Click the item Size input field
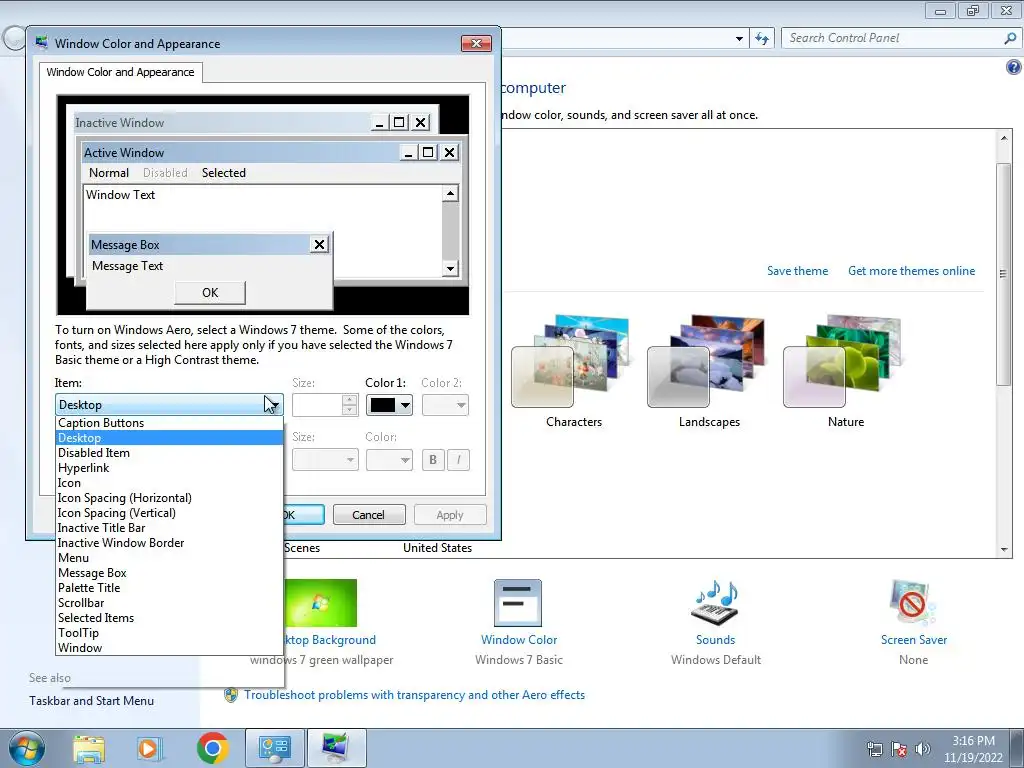Screen dimensions: 1024x768 317,405
